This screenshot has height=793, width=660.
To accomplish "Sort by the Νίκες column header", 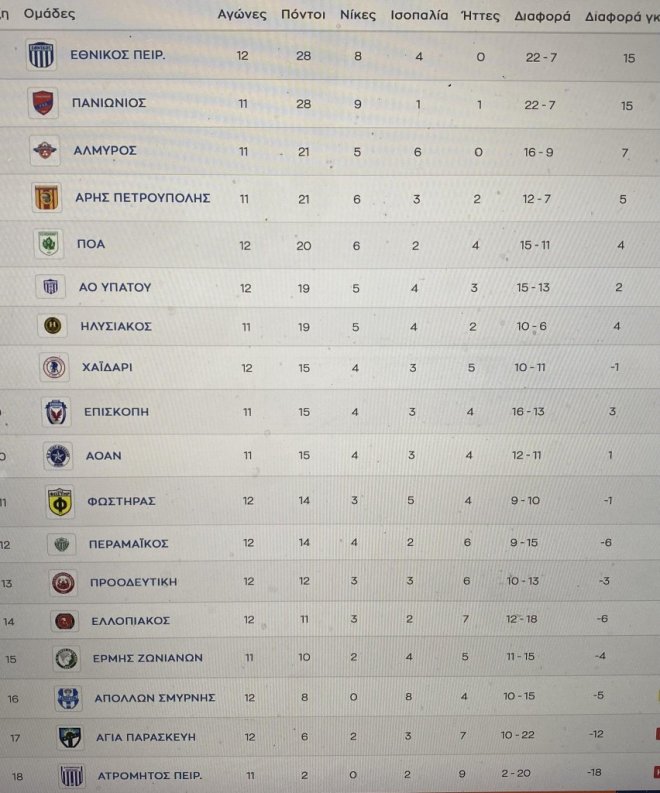I will pyautogui.click(x=358, y=15).
